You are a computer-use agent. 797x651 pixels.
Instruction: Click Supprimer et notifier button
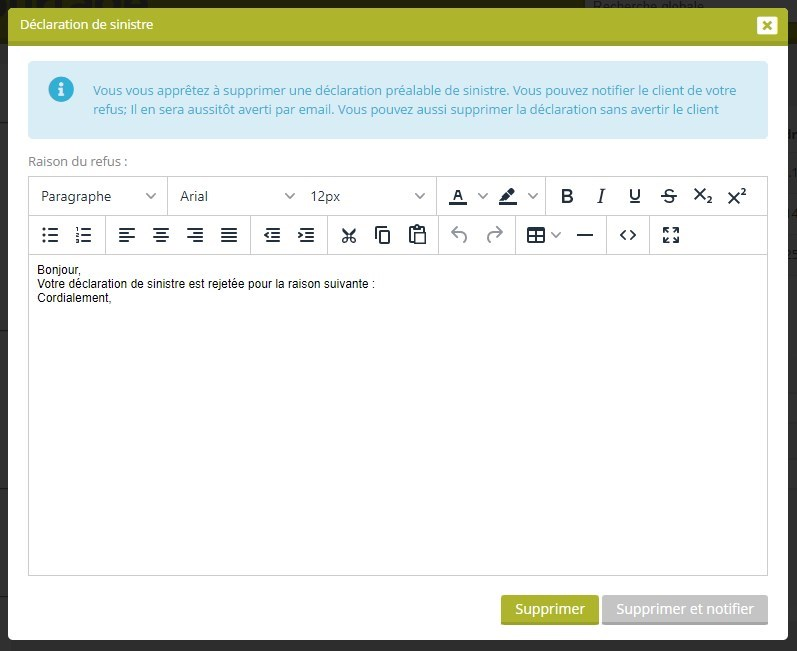click(x=685, y=609)
